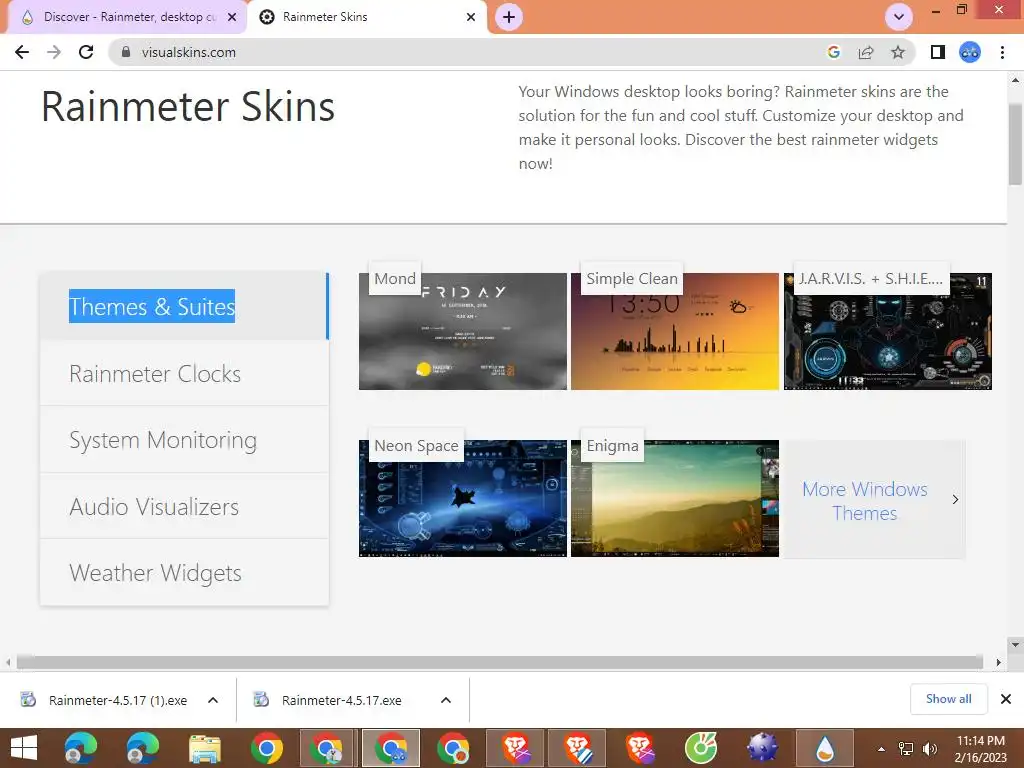Open the volume tray icon
This screenshot has width=1024, height=768.
tap(929, 749)
